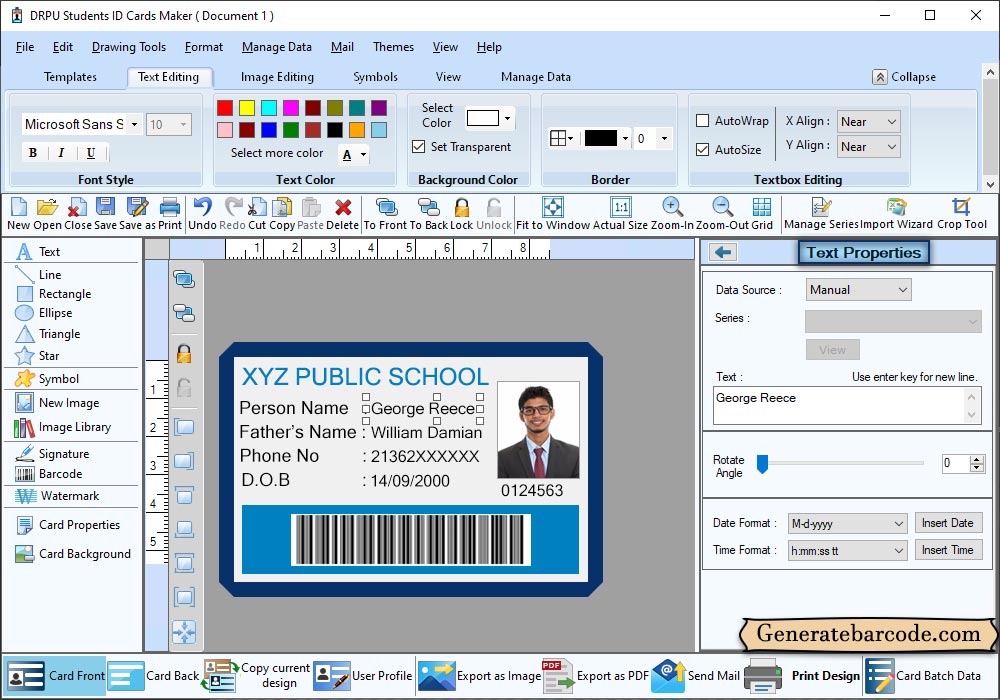This screenshot has height=700, width=1000.
Task: Open Manage Series tool
Action: click(x=821, y=214)
